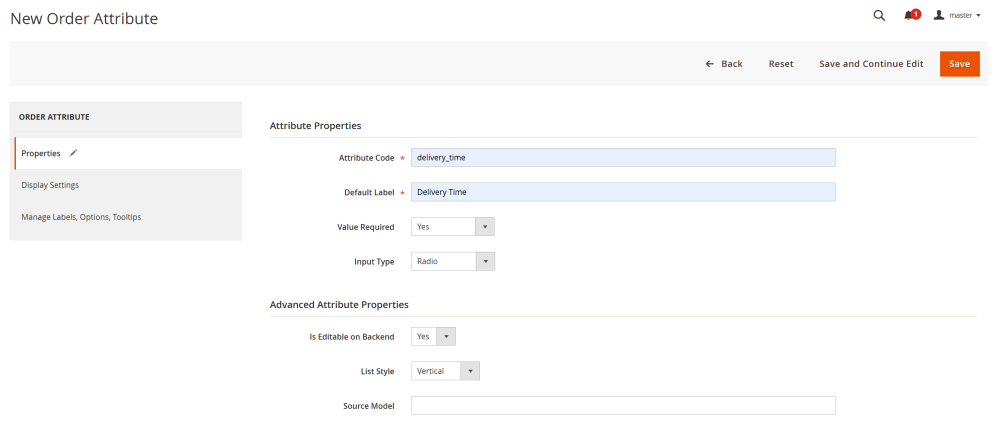Click the Attribute Properties heading
The height and width of the screenshot is (439, 1000).
(316, 126)
